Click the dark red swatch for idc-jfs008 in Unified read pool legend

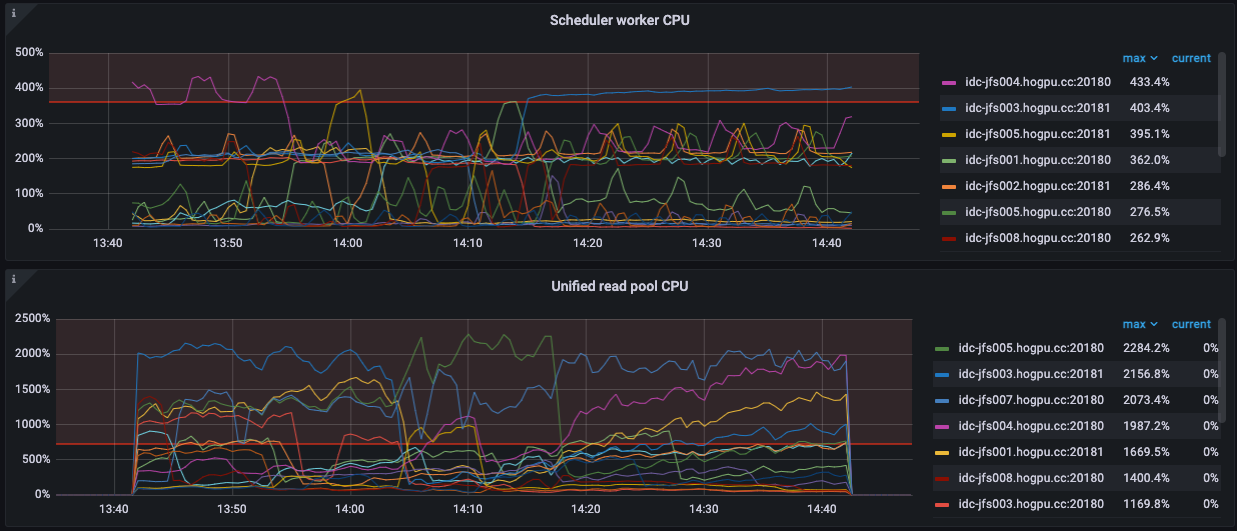point(942,478)
